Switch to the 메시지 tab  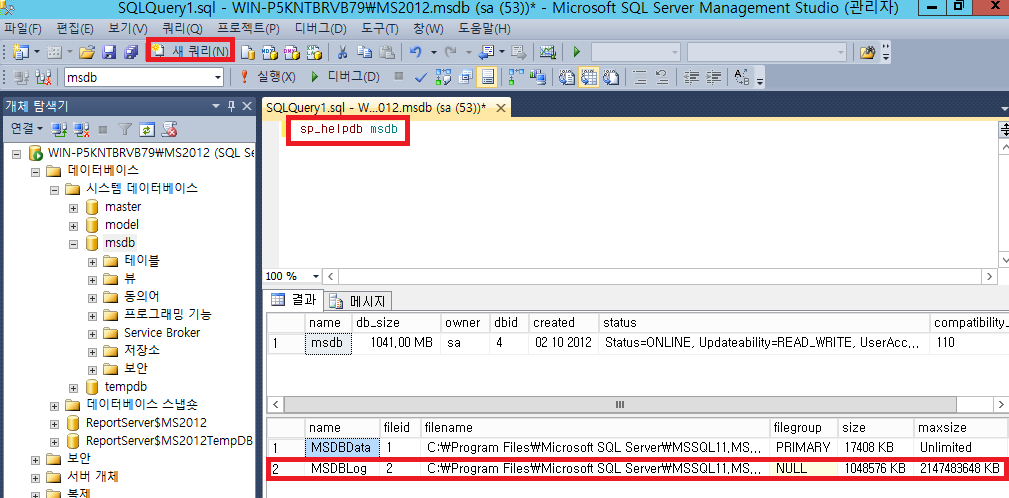pos(360,300)
